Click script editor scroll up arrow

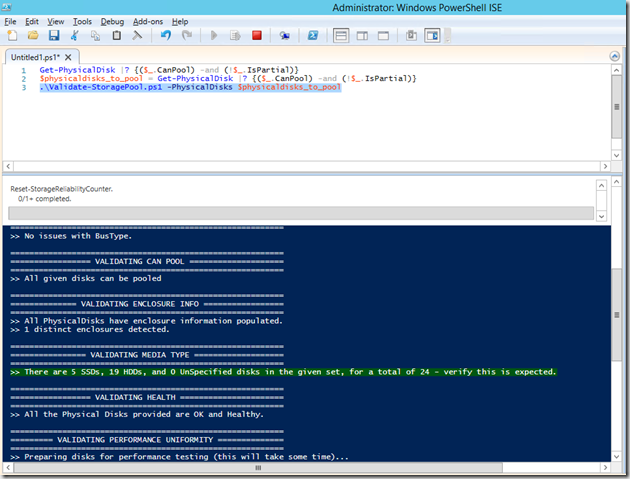[616, 70]
